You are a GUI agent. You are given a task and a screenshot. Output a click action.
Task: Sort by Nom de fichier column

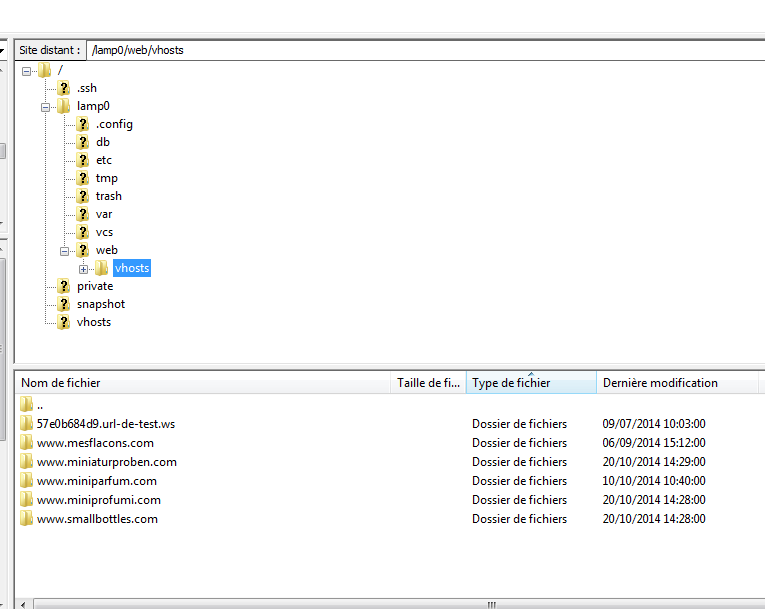coord(203,383)
